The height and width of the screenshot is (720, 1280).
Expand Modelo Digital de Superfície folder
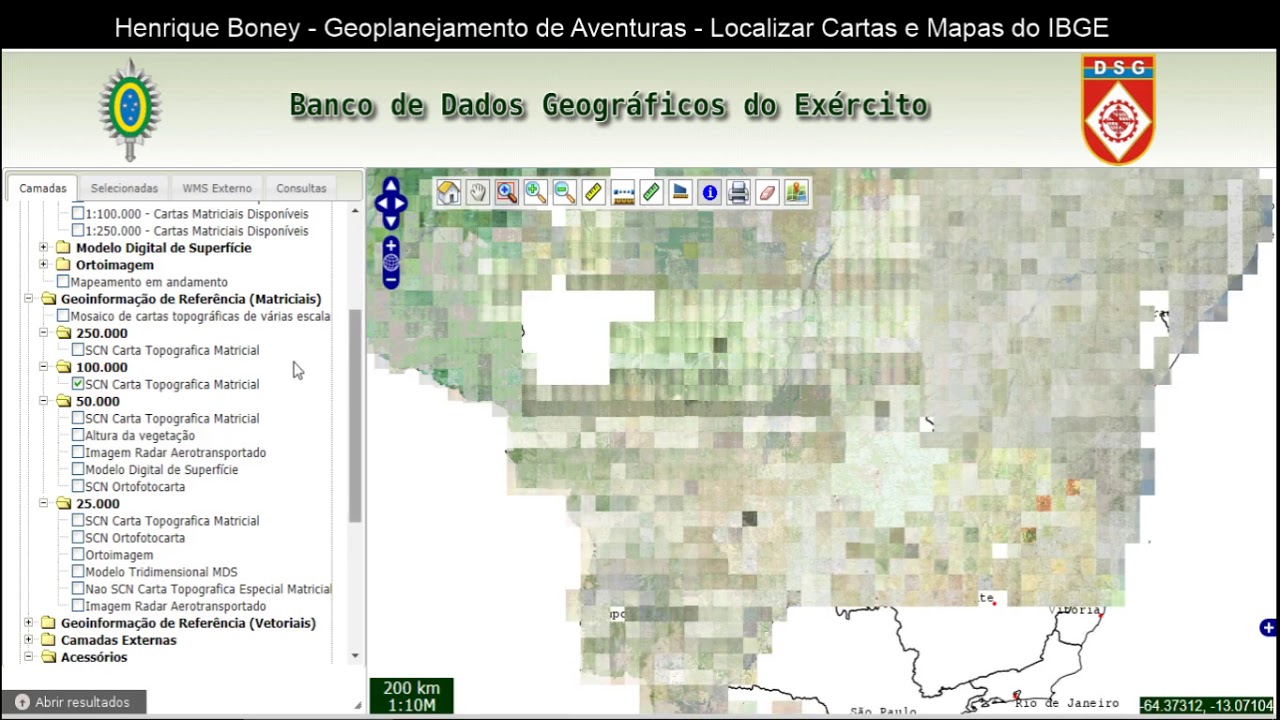(43, 247)
